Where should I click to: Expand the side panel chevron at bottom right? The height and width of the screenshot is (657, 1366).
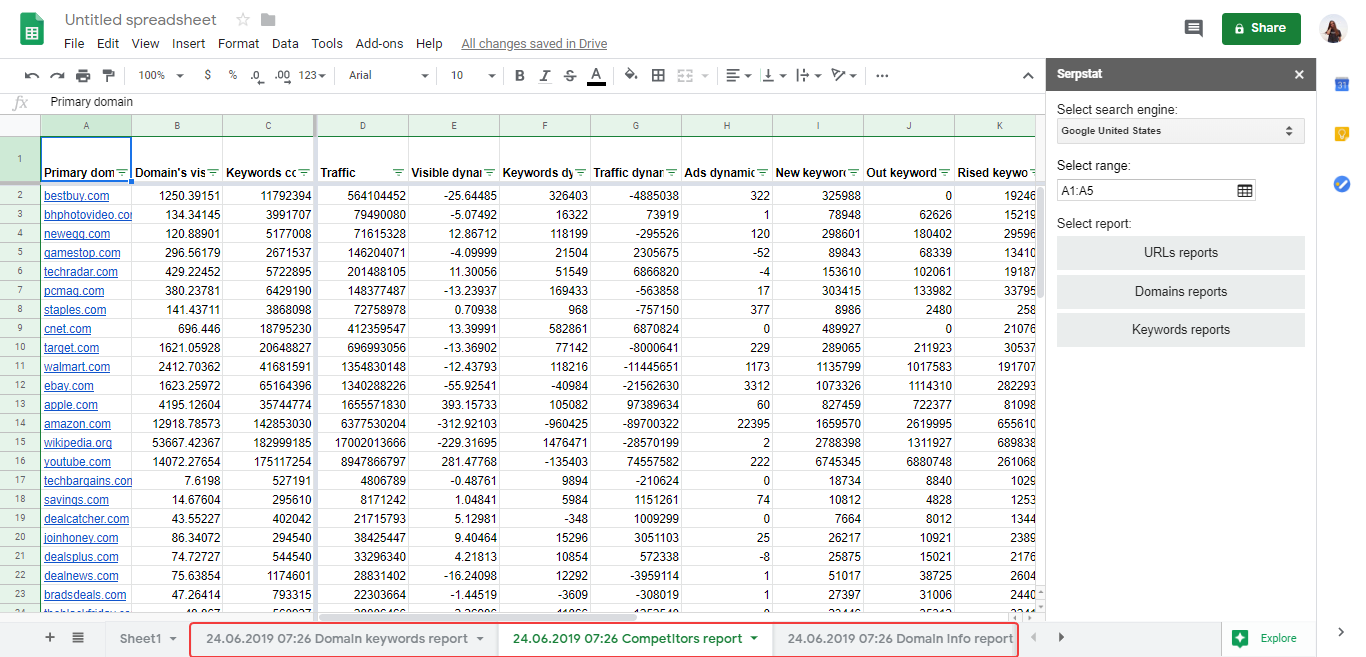(x=1342, y=632)
